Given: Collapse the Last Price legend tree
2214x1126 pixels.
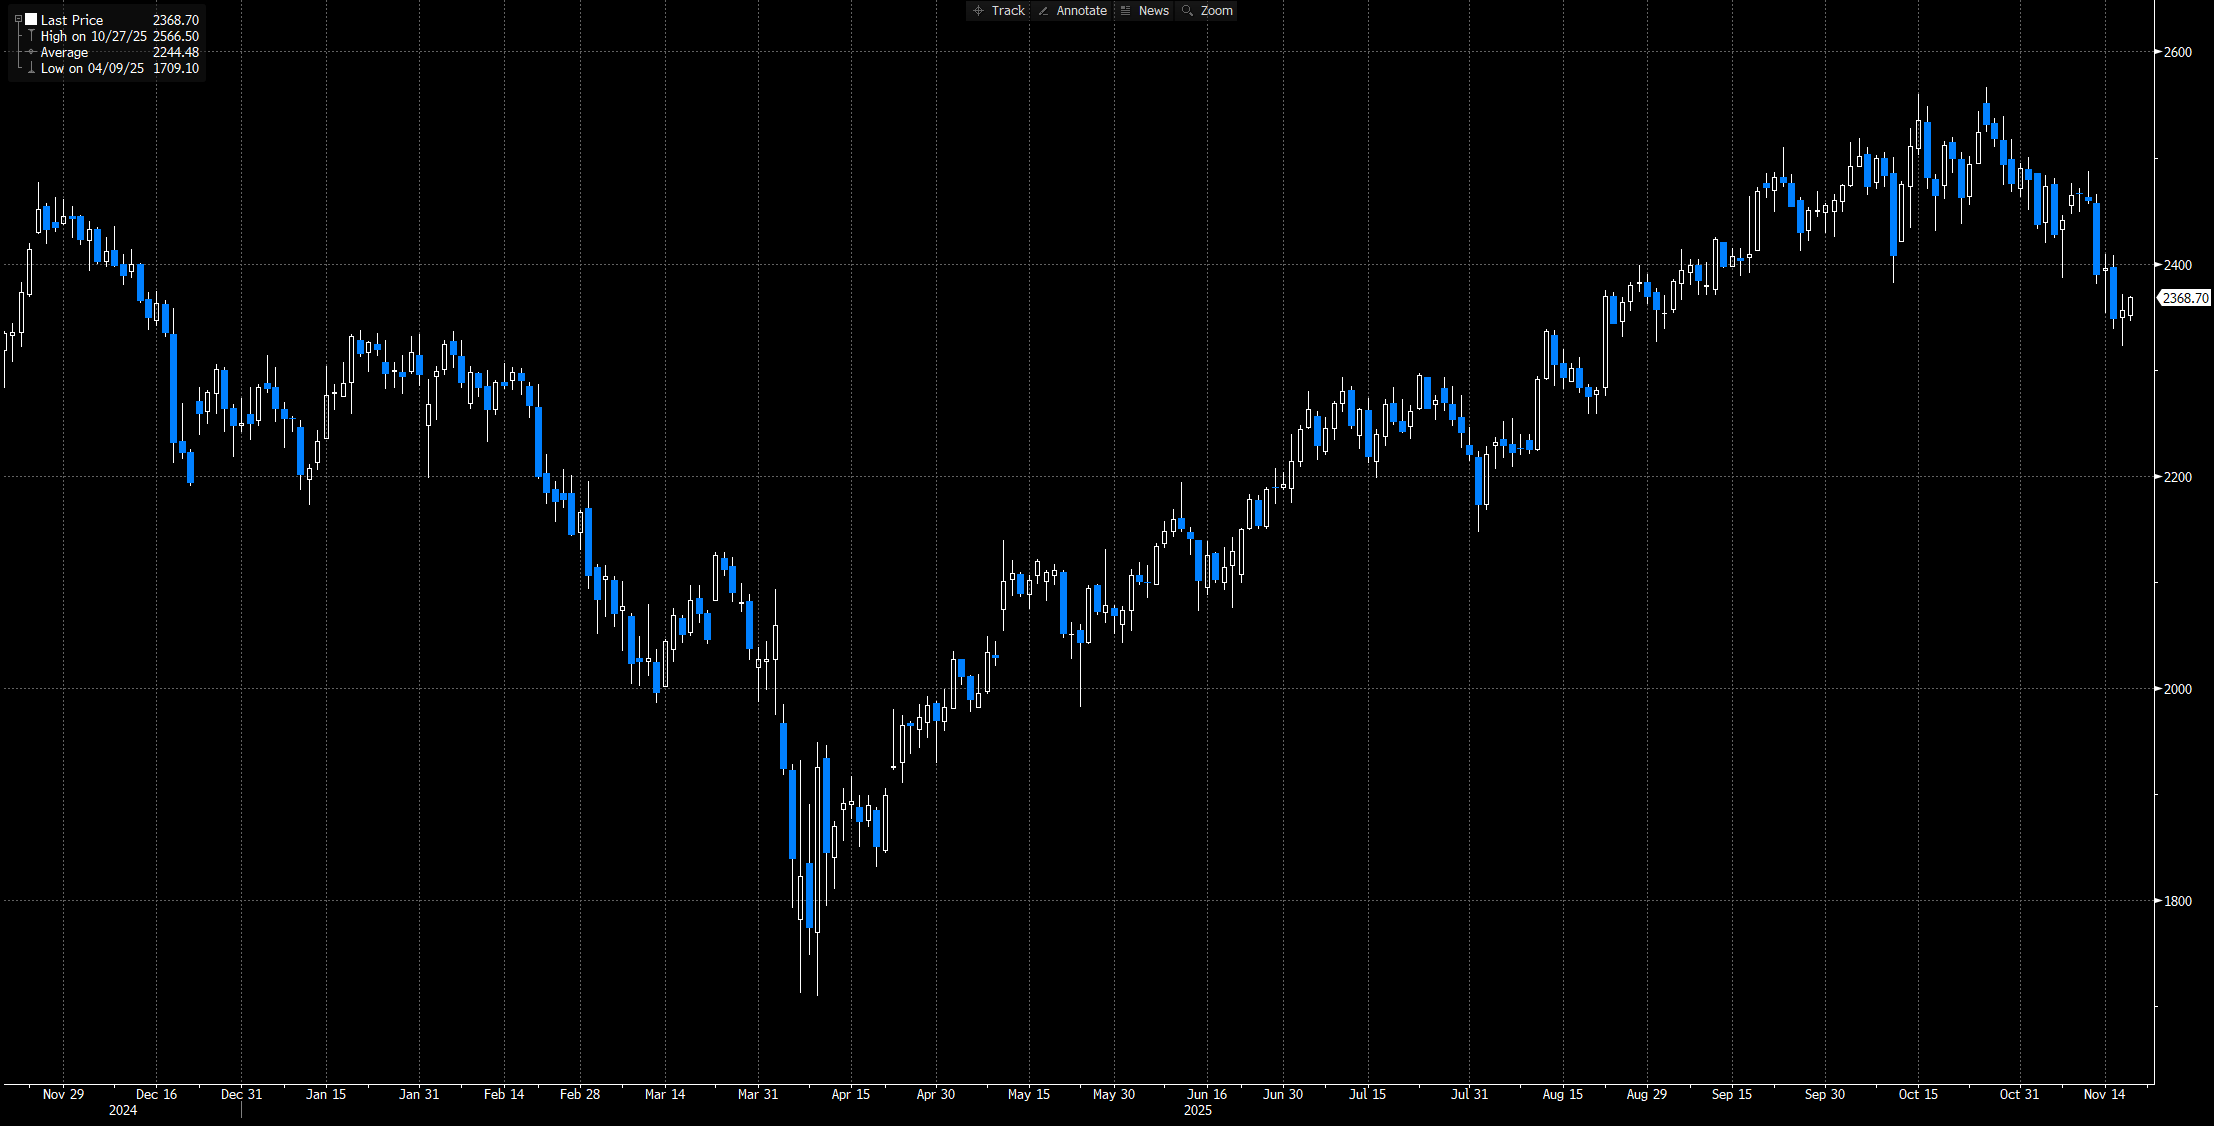Looking at the screenshot, I should [18, 20].
